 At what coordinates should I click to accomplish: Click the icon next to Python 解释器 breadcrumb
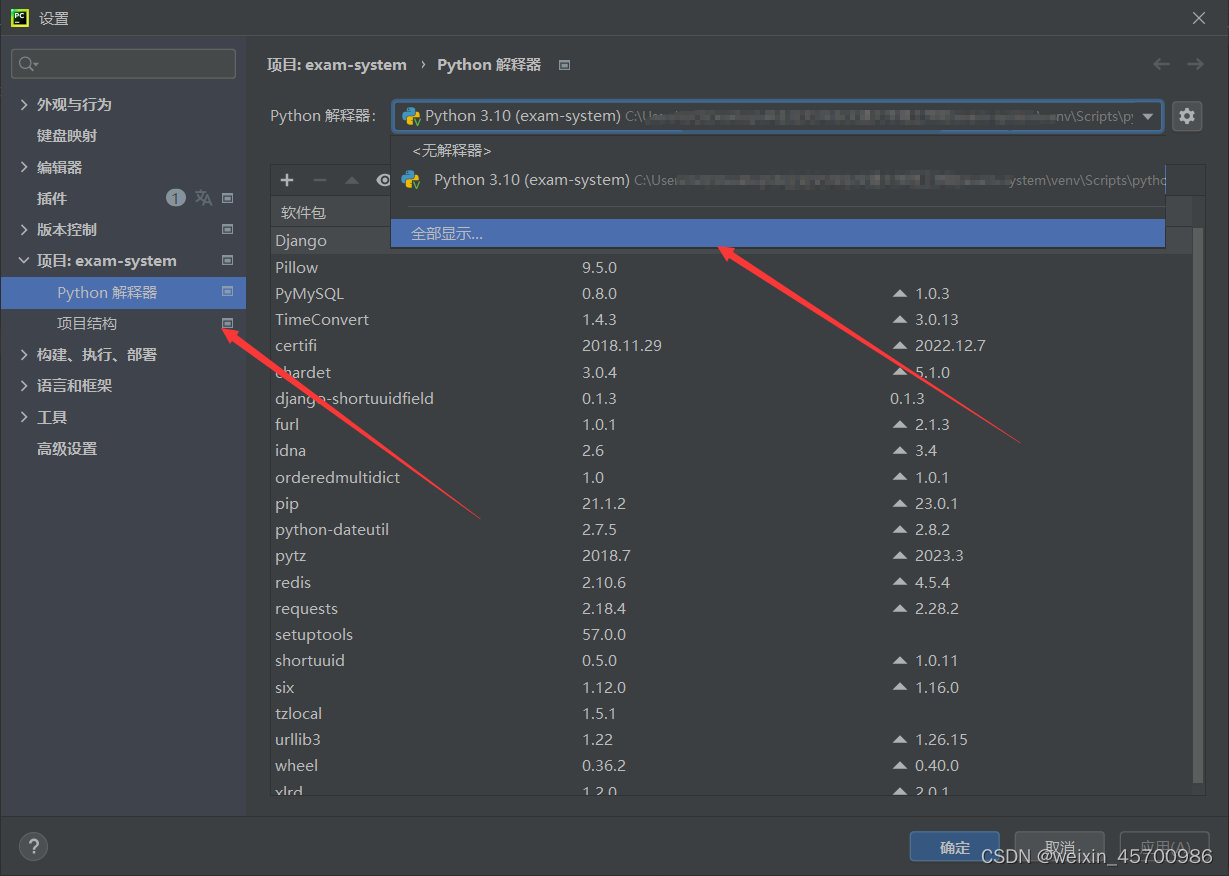pos(564,65)
